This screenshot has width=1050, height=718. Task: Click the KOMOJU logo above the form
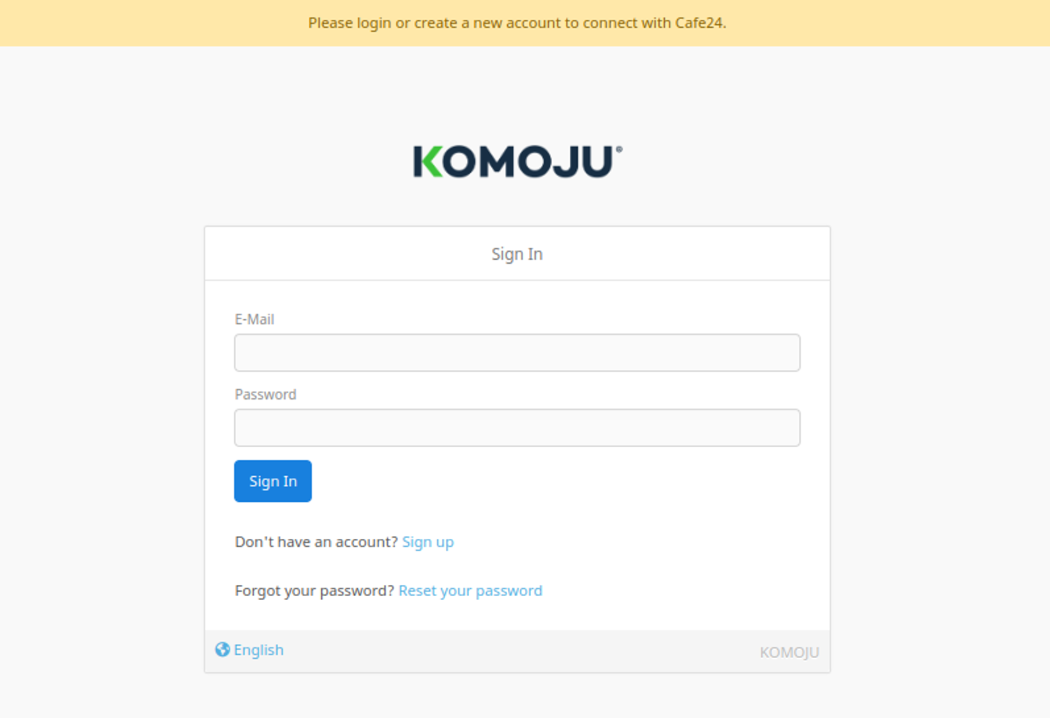(x=517, y=162)
